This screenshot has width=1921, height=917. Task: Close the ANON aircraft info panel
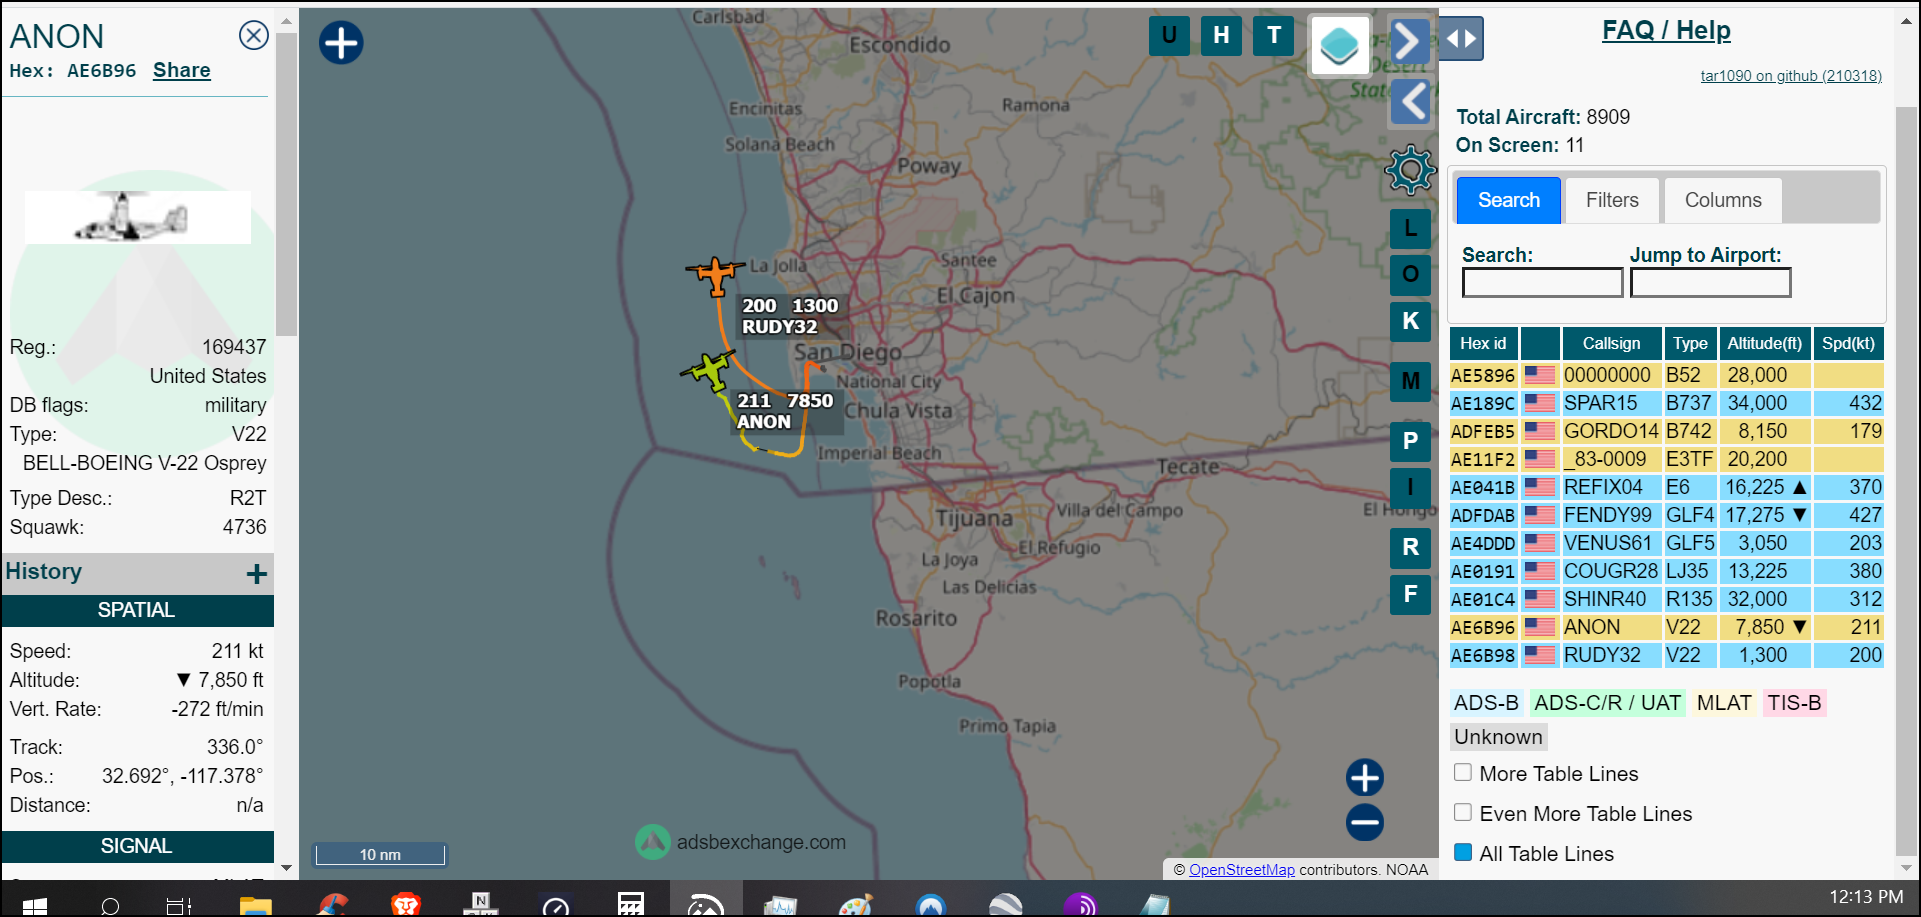(254, 36)
